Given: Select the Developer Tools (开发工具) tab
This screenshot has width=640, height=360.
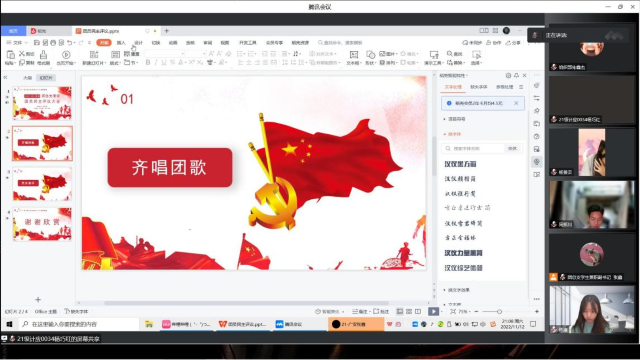Looking at the screenshot, I should click(x=247, y=42).
